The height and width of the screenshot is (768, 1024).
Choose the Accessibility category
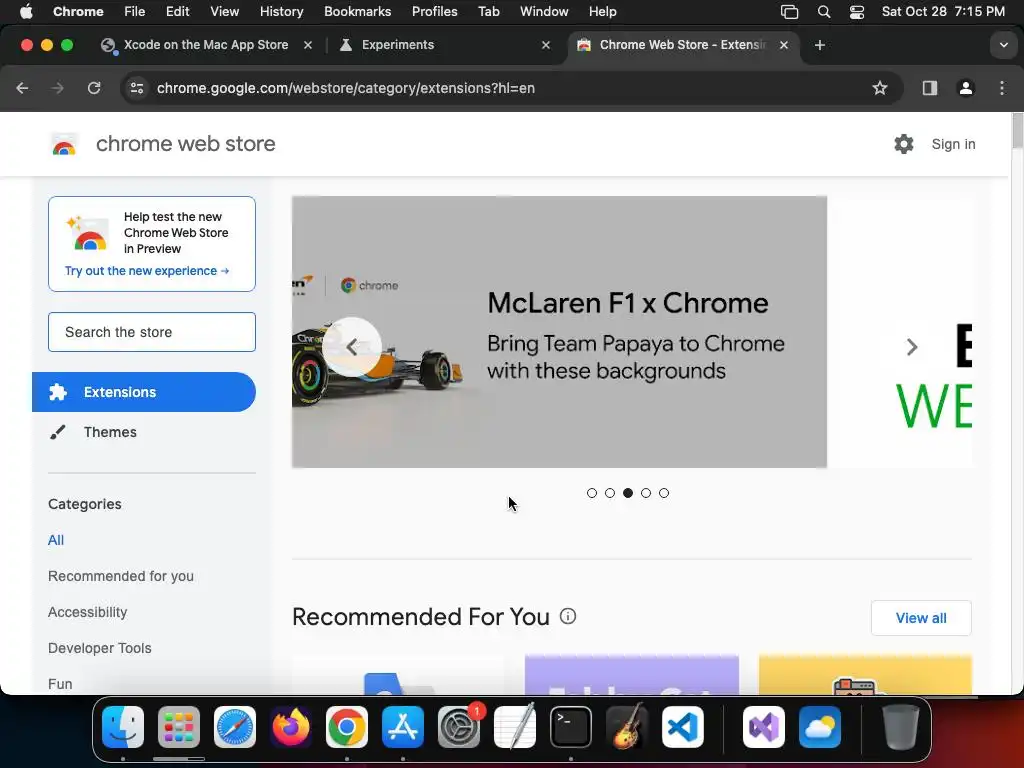88,612
